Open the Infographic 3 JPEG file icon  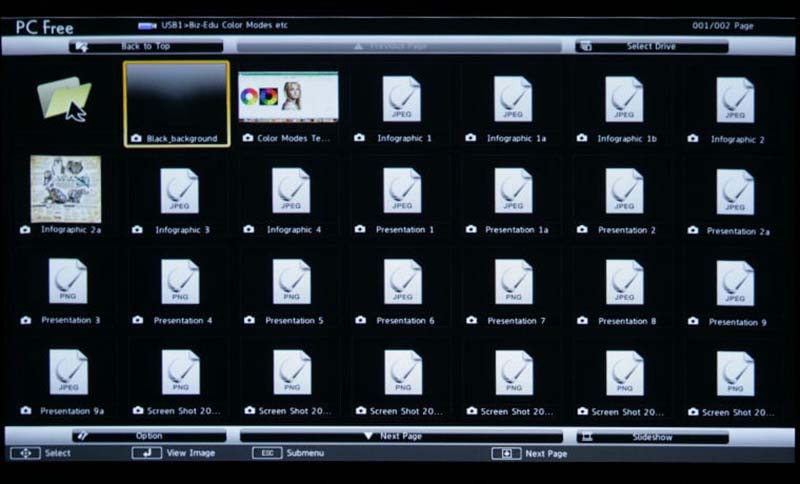pos(180,191)
